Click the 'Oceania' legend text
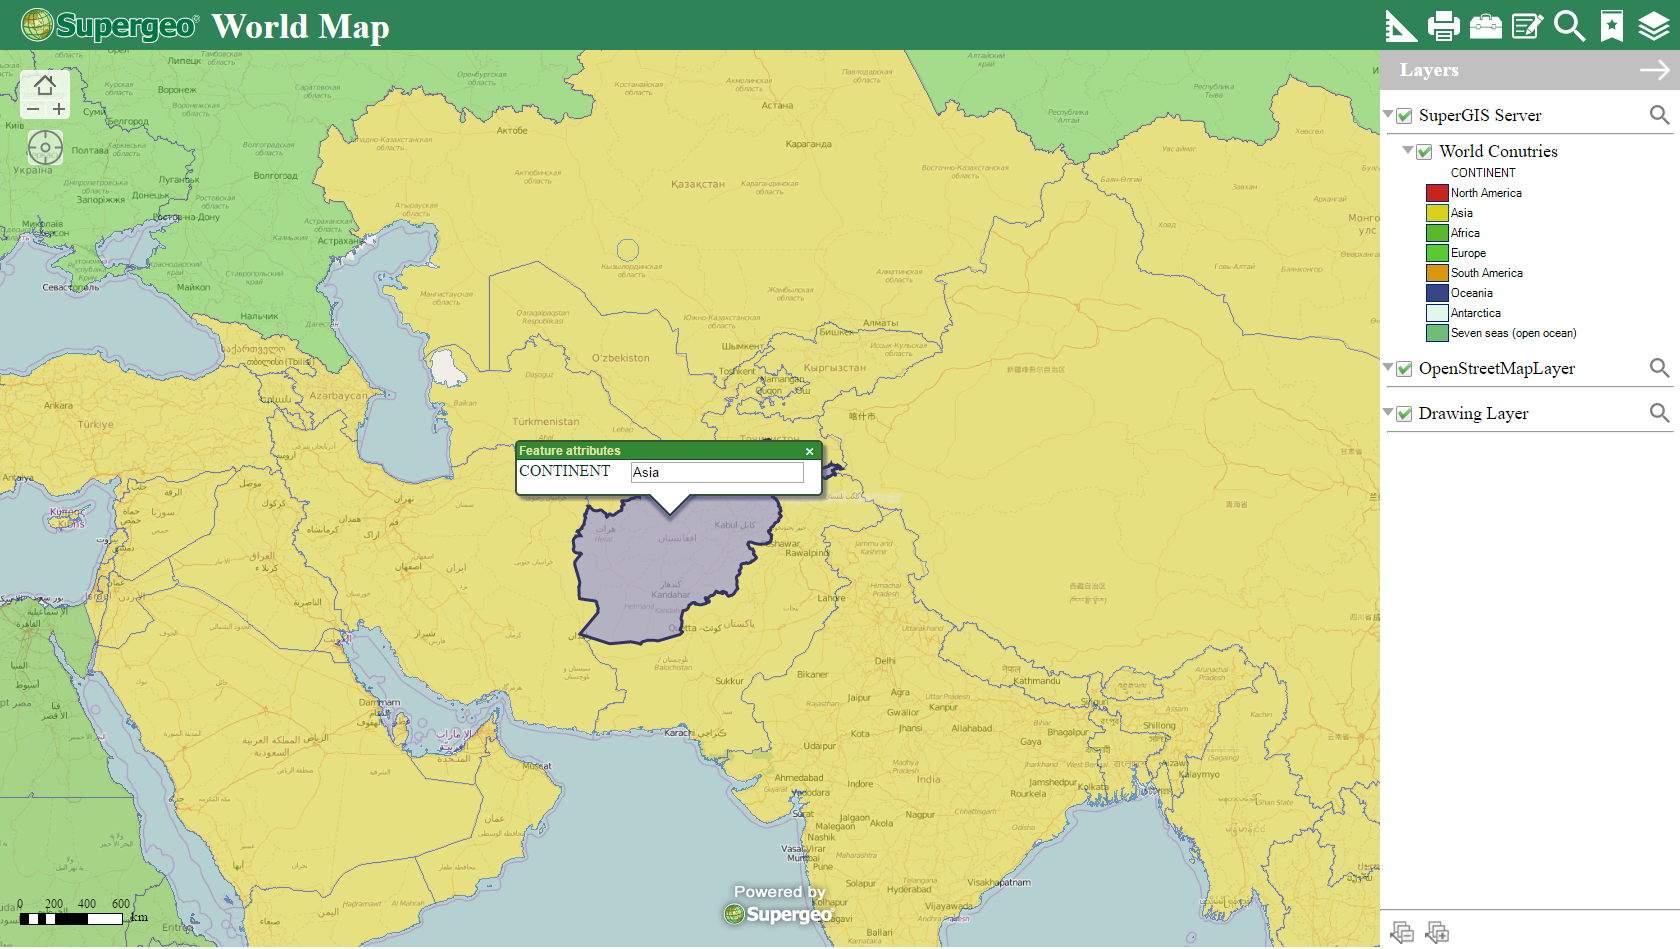This screenshot has height=949, width=1680. 1471,293
